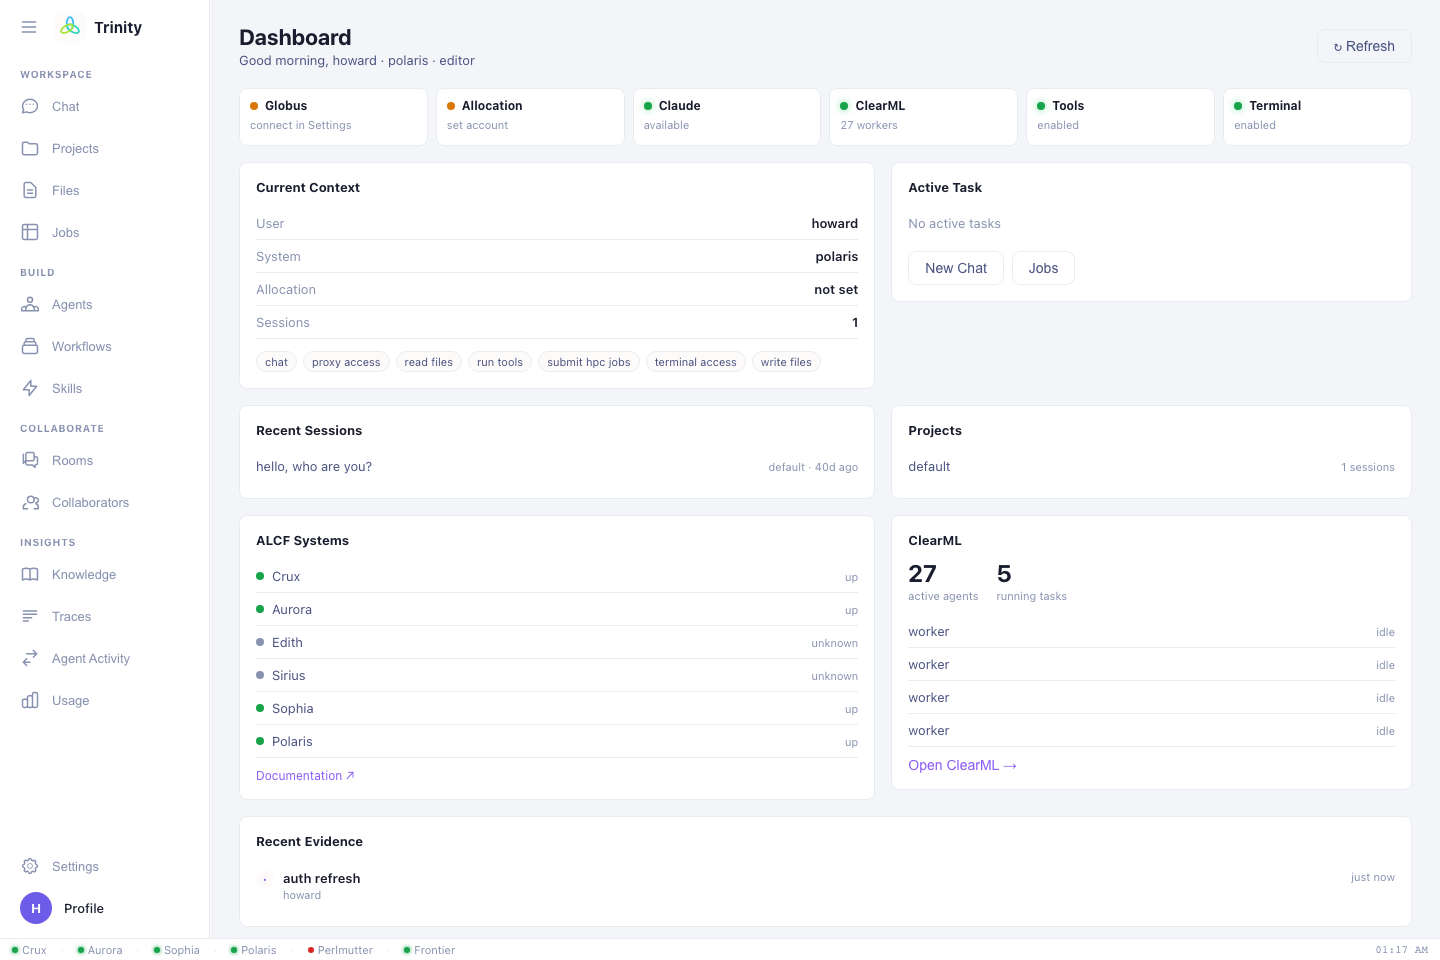The height and width of the screenshot is (960, 1440).
Task: Select the Aurora row in ALCF Systems
Action: tap(557, 610)
